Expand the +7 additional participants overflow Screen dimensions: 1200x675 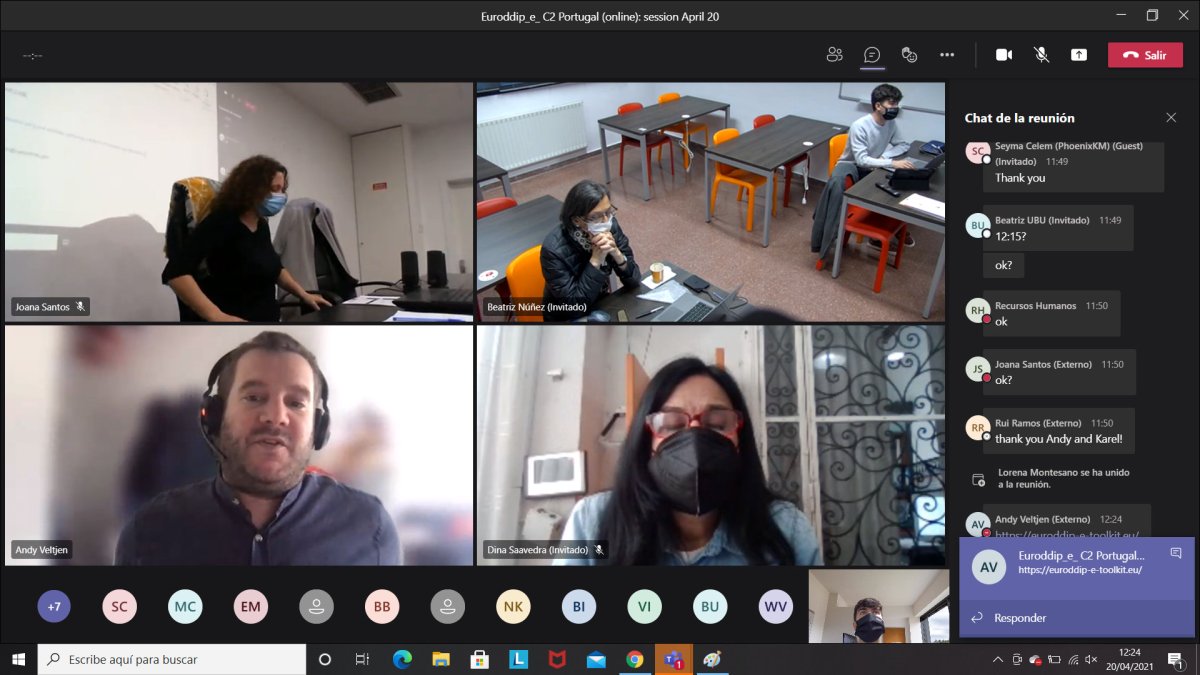(54, 606)
